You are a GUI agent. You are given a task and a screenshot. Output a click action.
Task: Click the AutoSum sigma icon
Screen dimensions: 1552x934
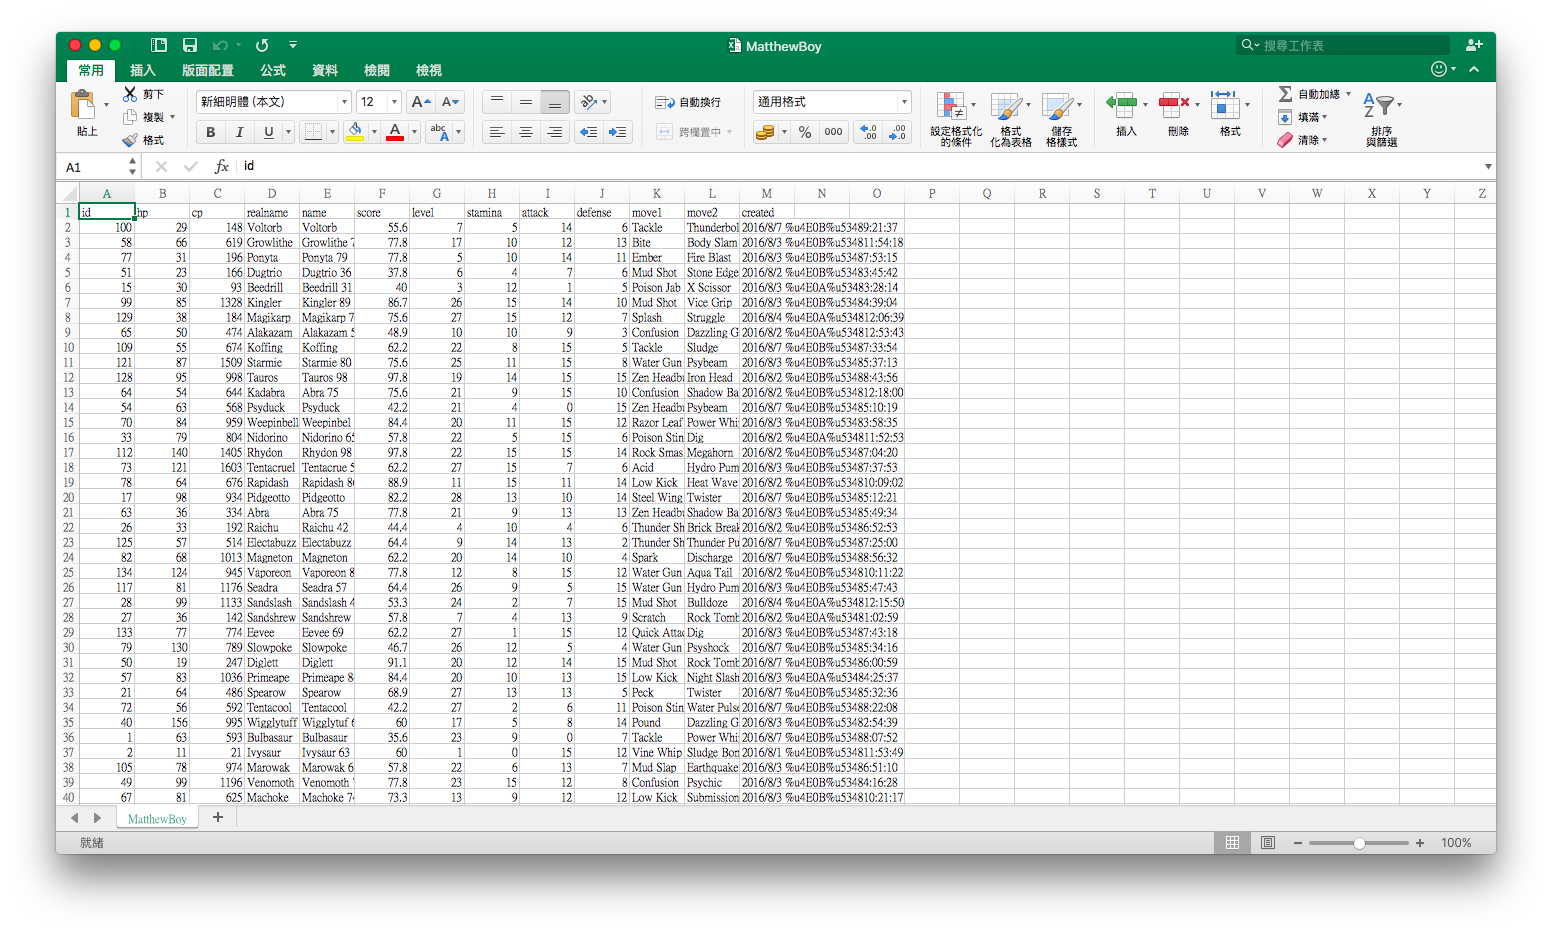(1285, 94)
